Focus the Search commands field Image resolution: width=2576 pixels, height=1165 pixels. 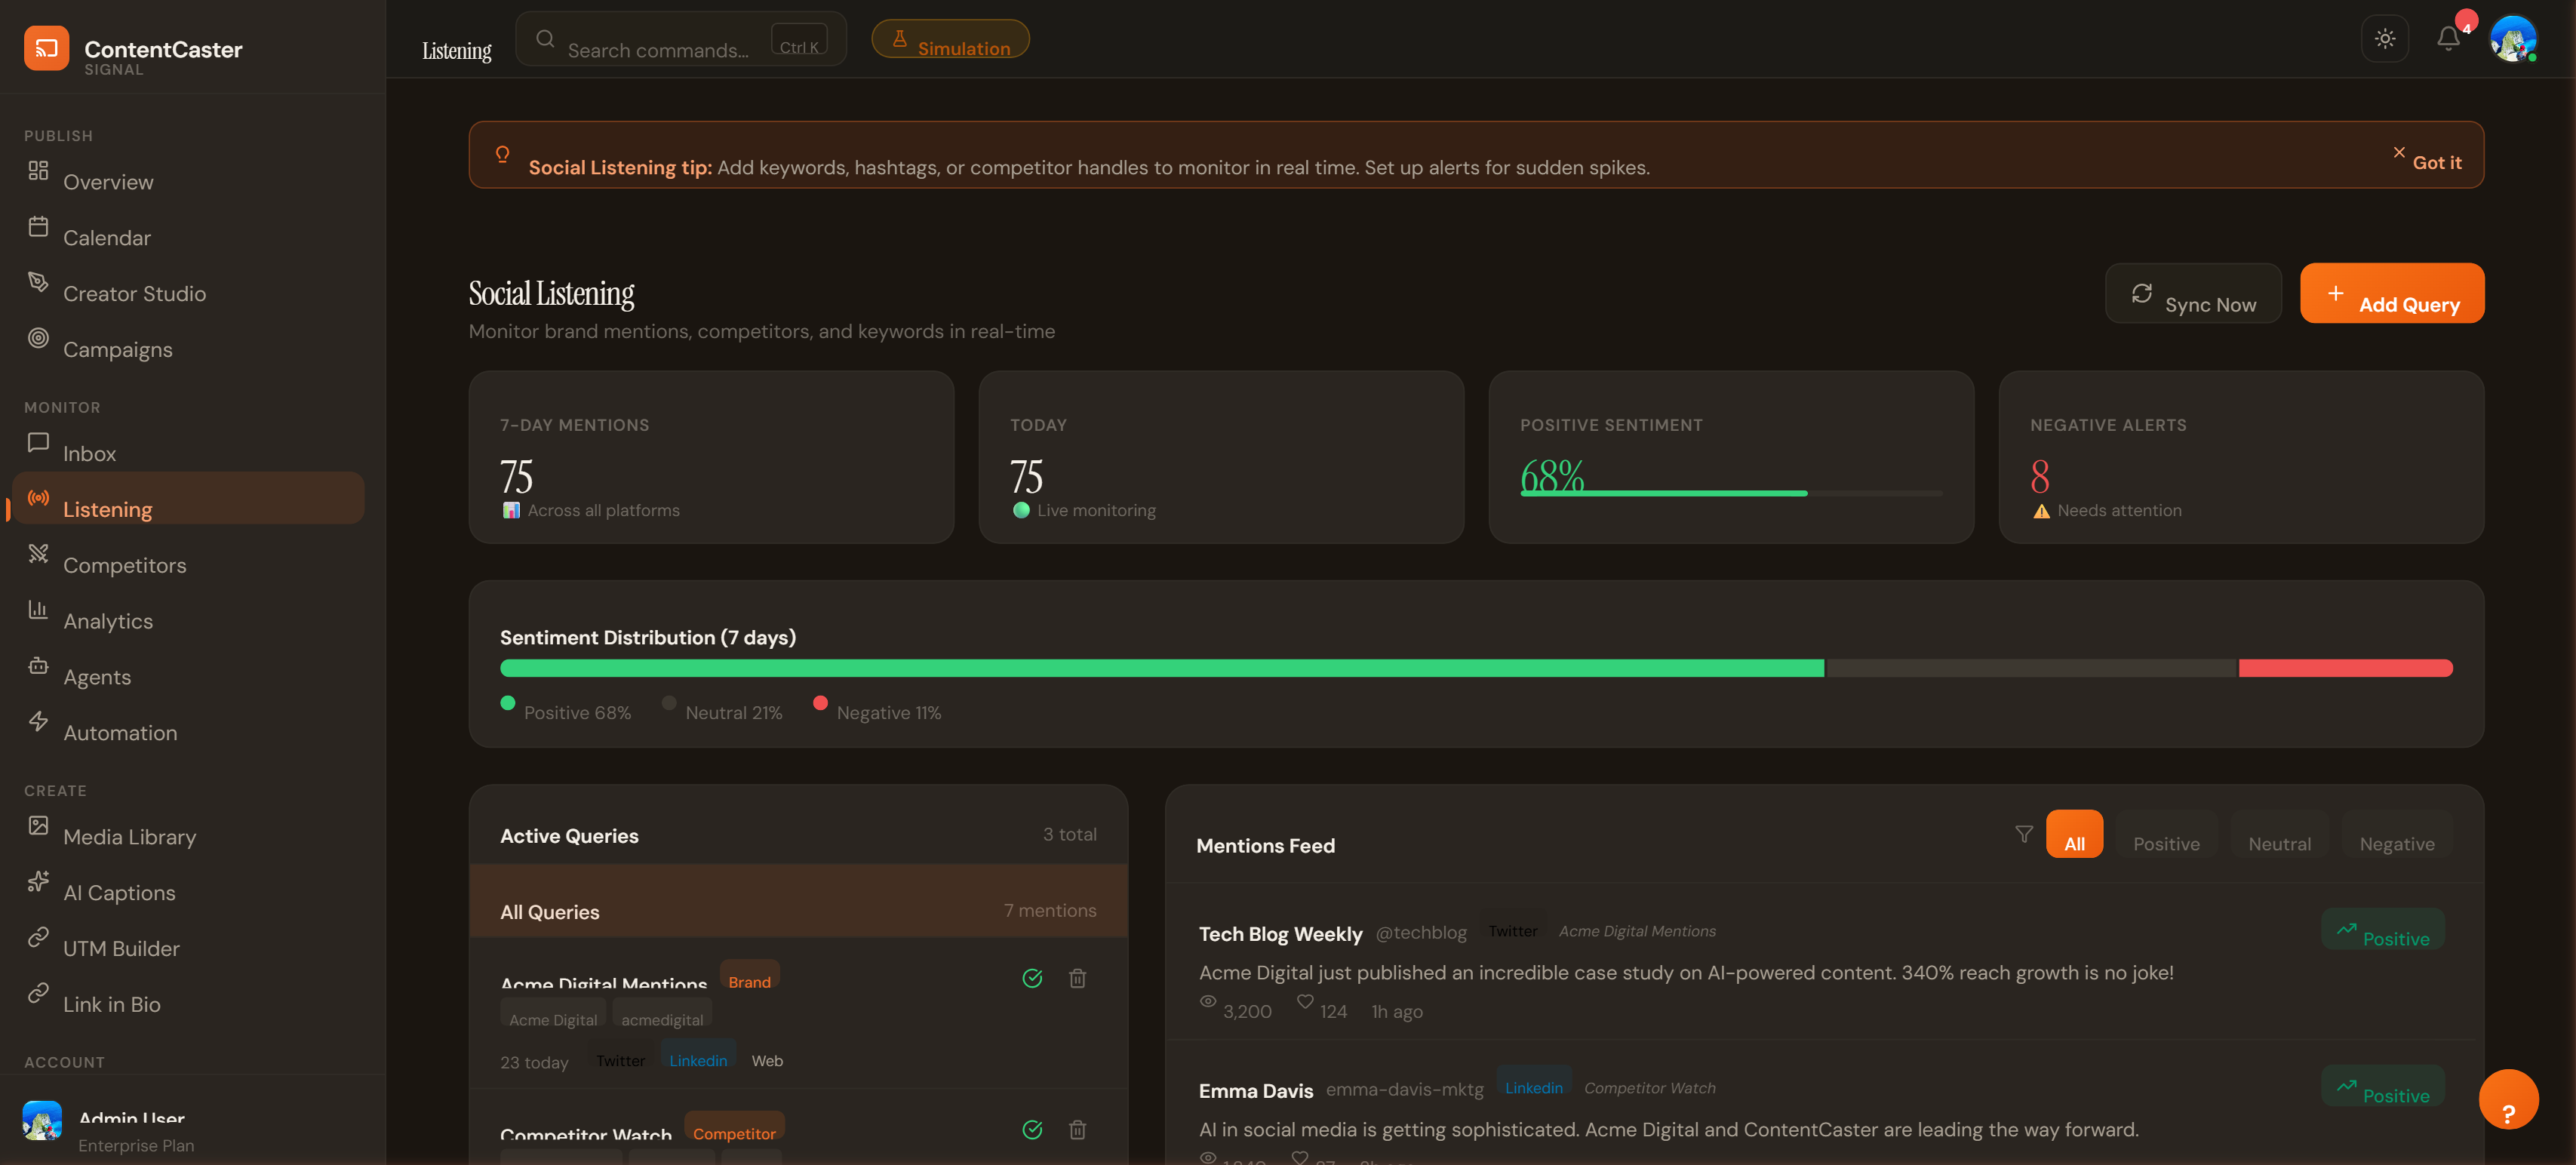click(x=681, y=39)
